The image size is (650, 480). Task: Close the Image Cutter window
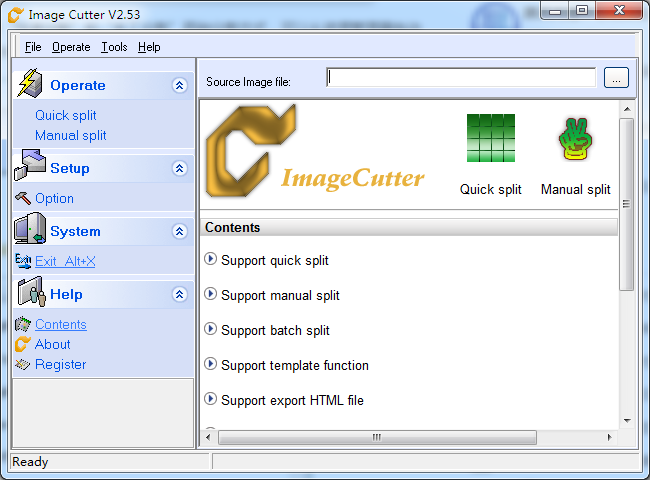pos(619,11)
